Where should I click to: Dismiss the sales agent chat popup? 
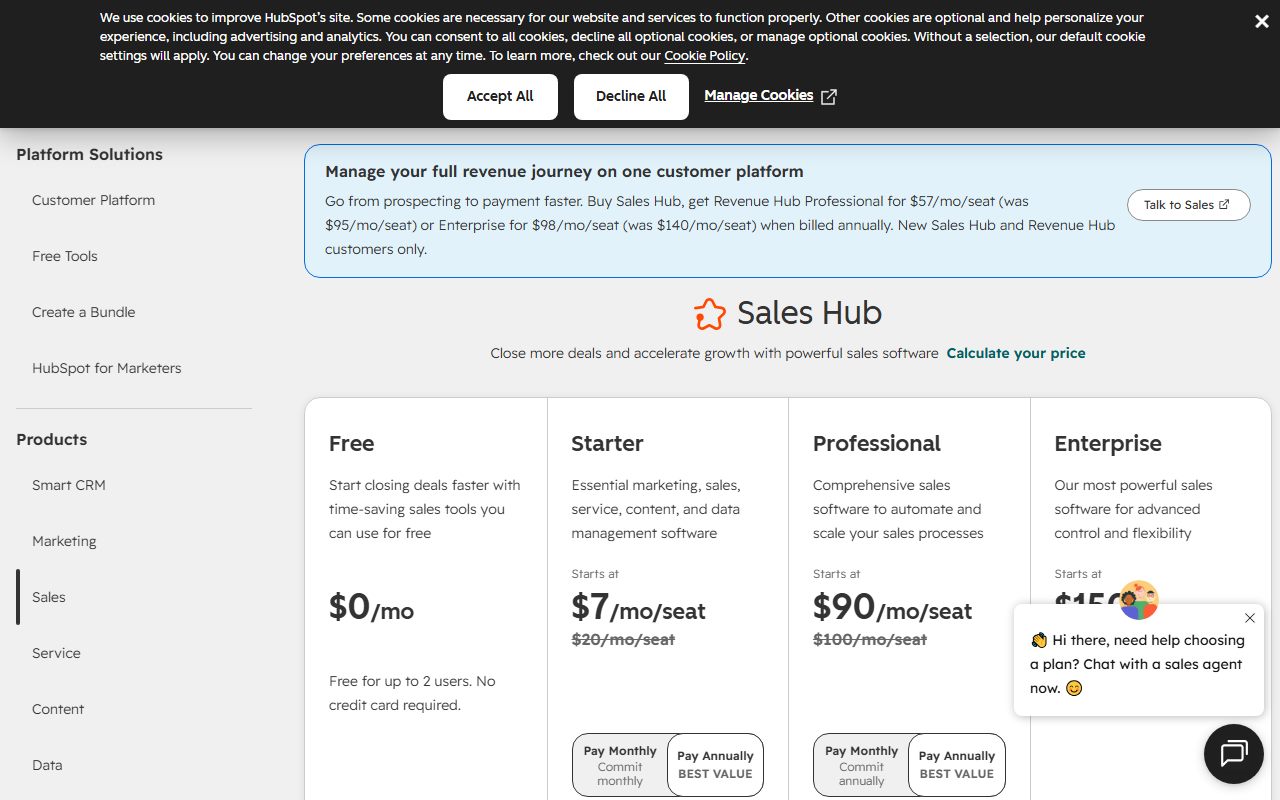coord(1249,618)
